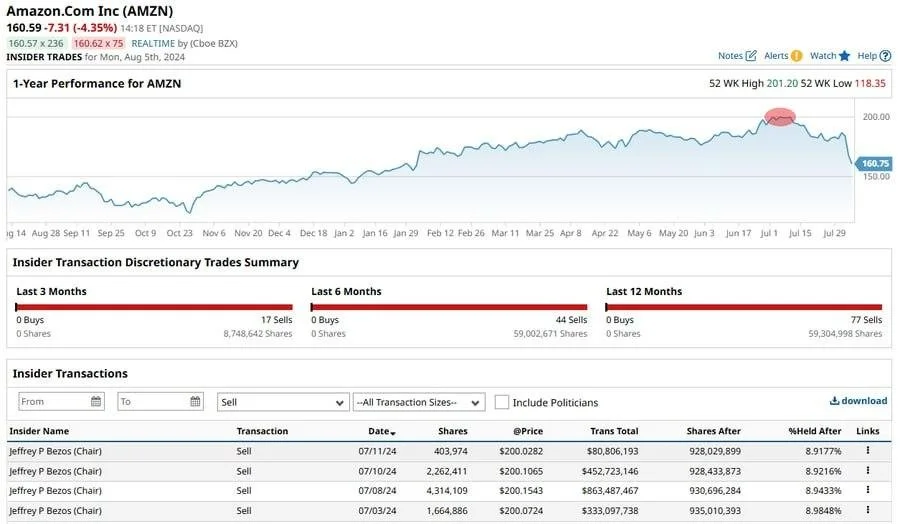This screenshot has width=900, height=524.
Task: Open links menu for 07/10/24 Bezos row
Action: pyautogui.click(x=867, y=471)
